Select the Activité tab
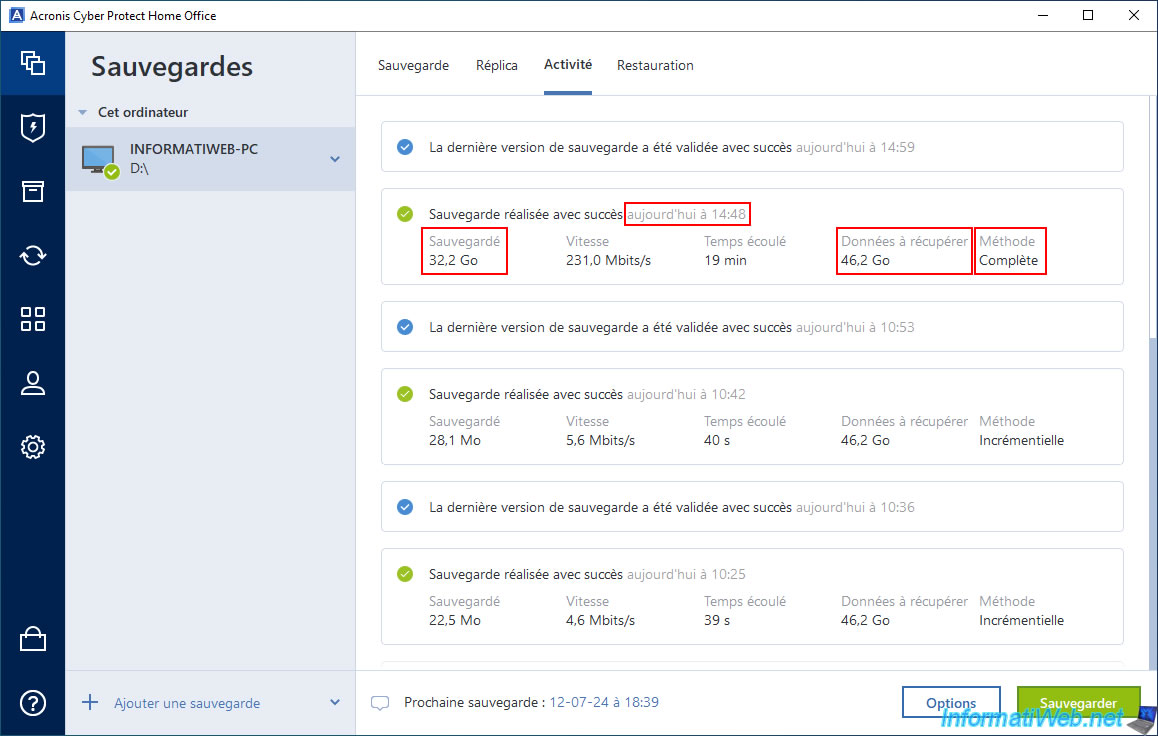 coord(568,65)
